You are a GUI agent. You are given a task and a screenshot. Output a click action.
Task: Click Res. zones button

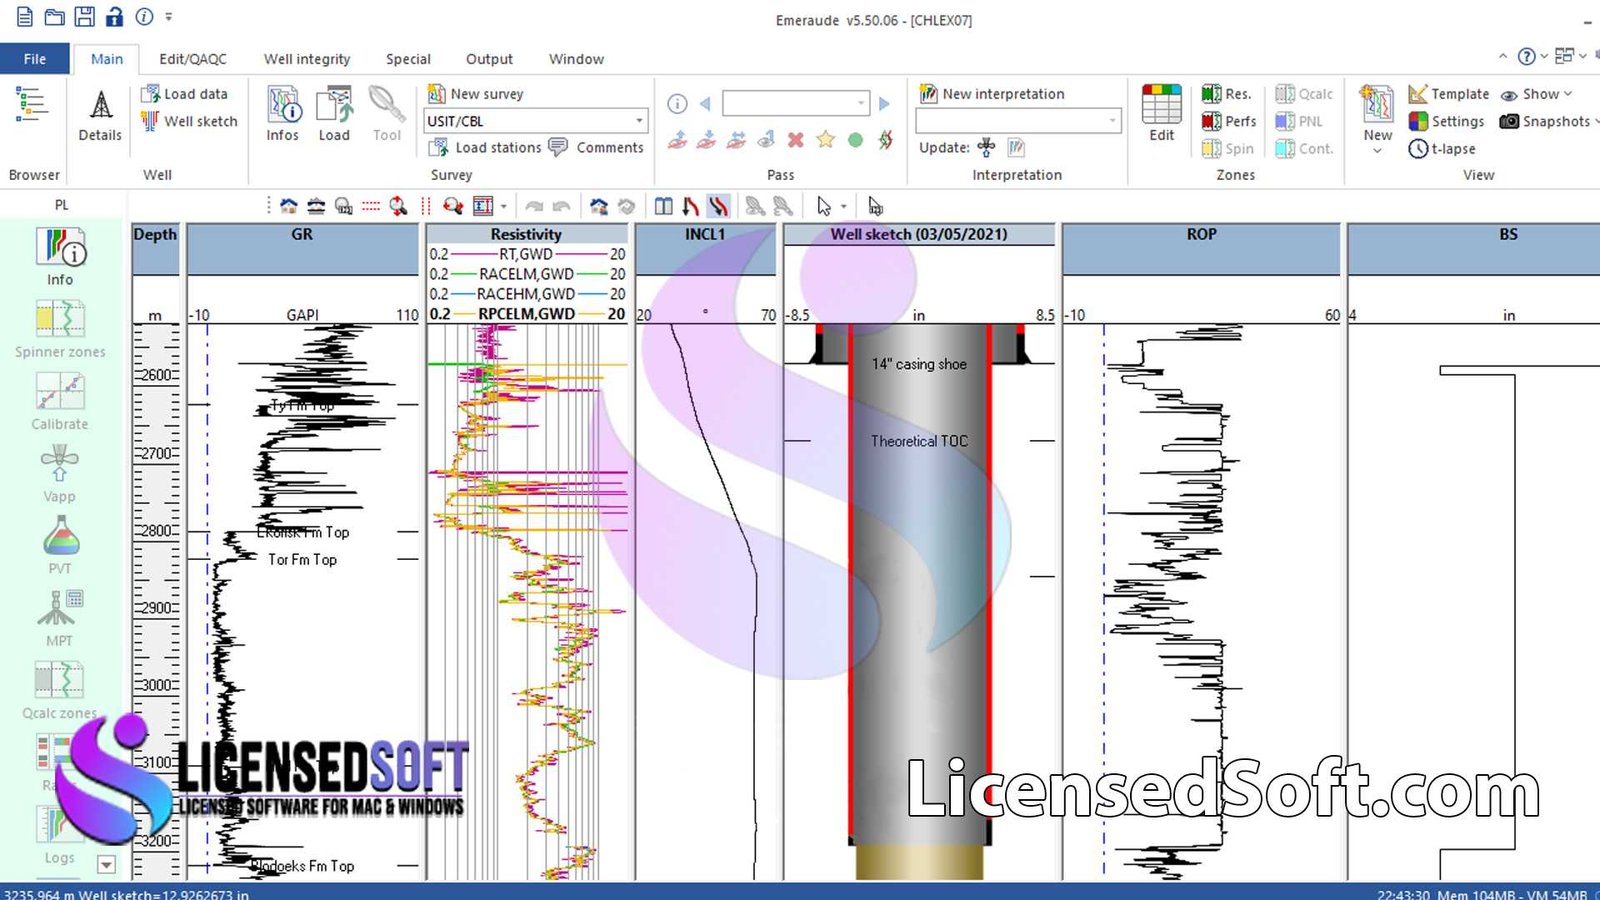pos(1227,94)
